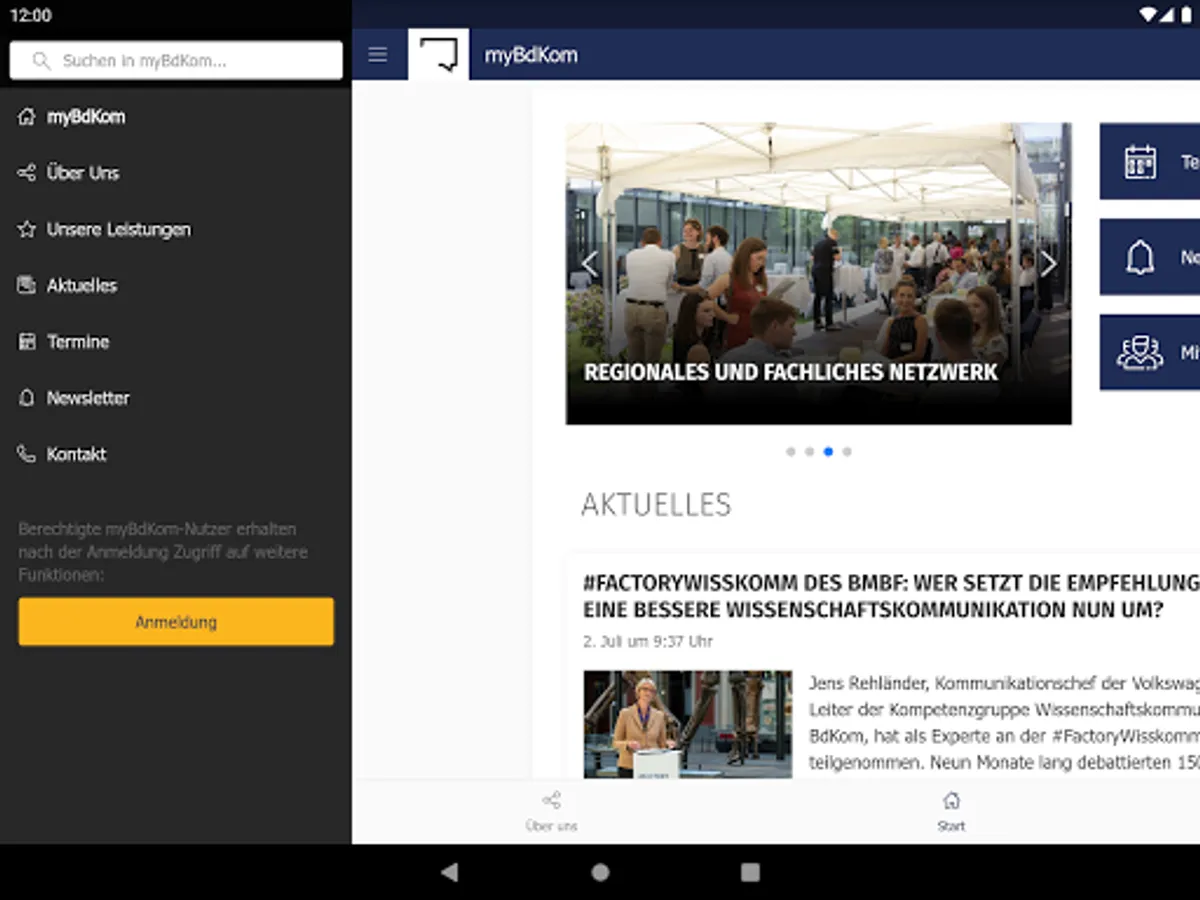Open the calendar tile on the right

1150,162
